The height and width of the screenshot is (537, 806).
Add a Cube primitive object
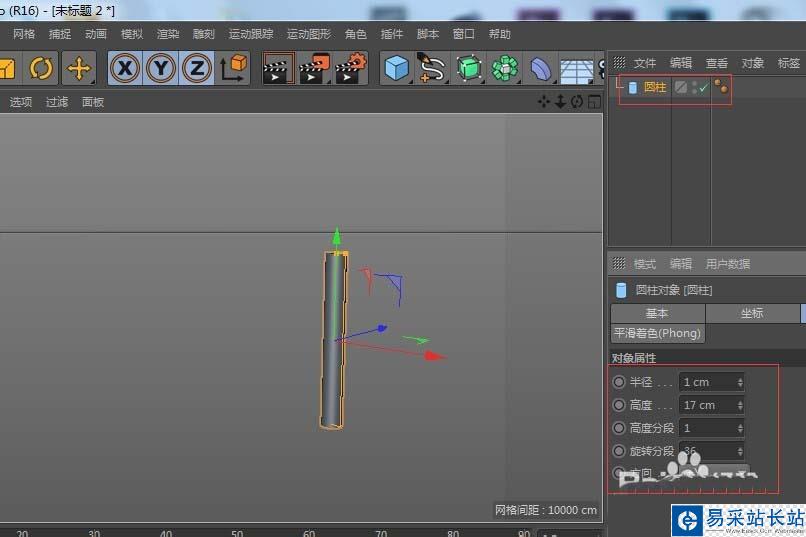397,68
